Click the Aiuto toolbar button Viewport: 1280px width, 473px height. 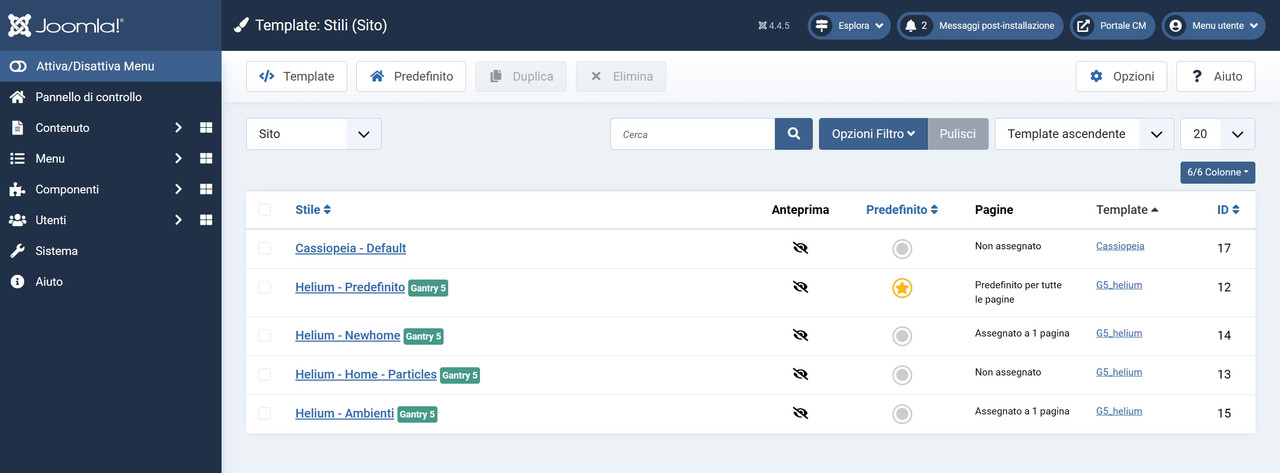pos(1216,76)
